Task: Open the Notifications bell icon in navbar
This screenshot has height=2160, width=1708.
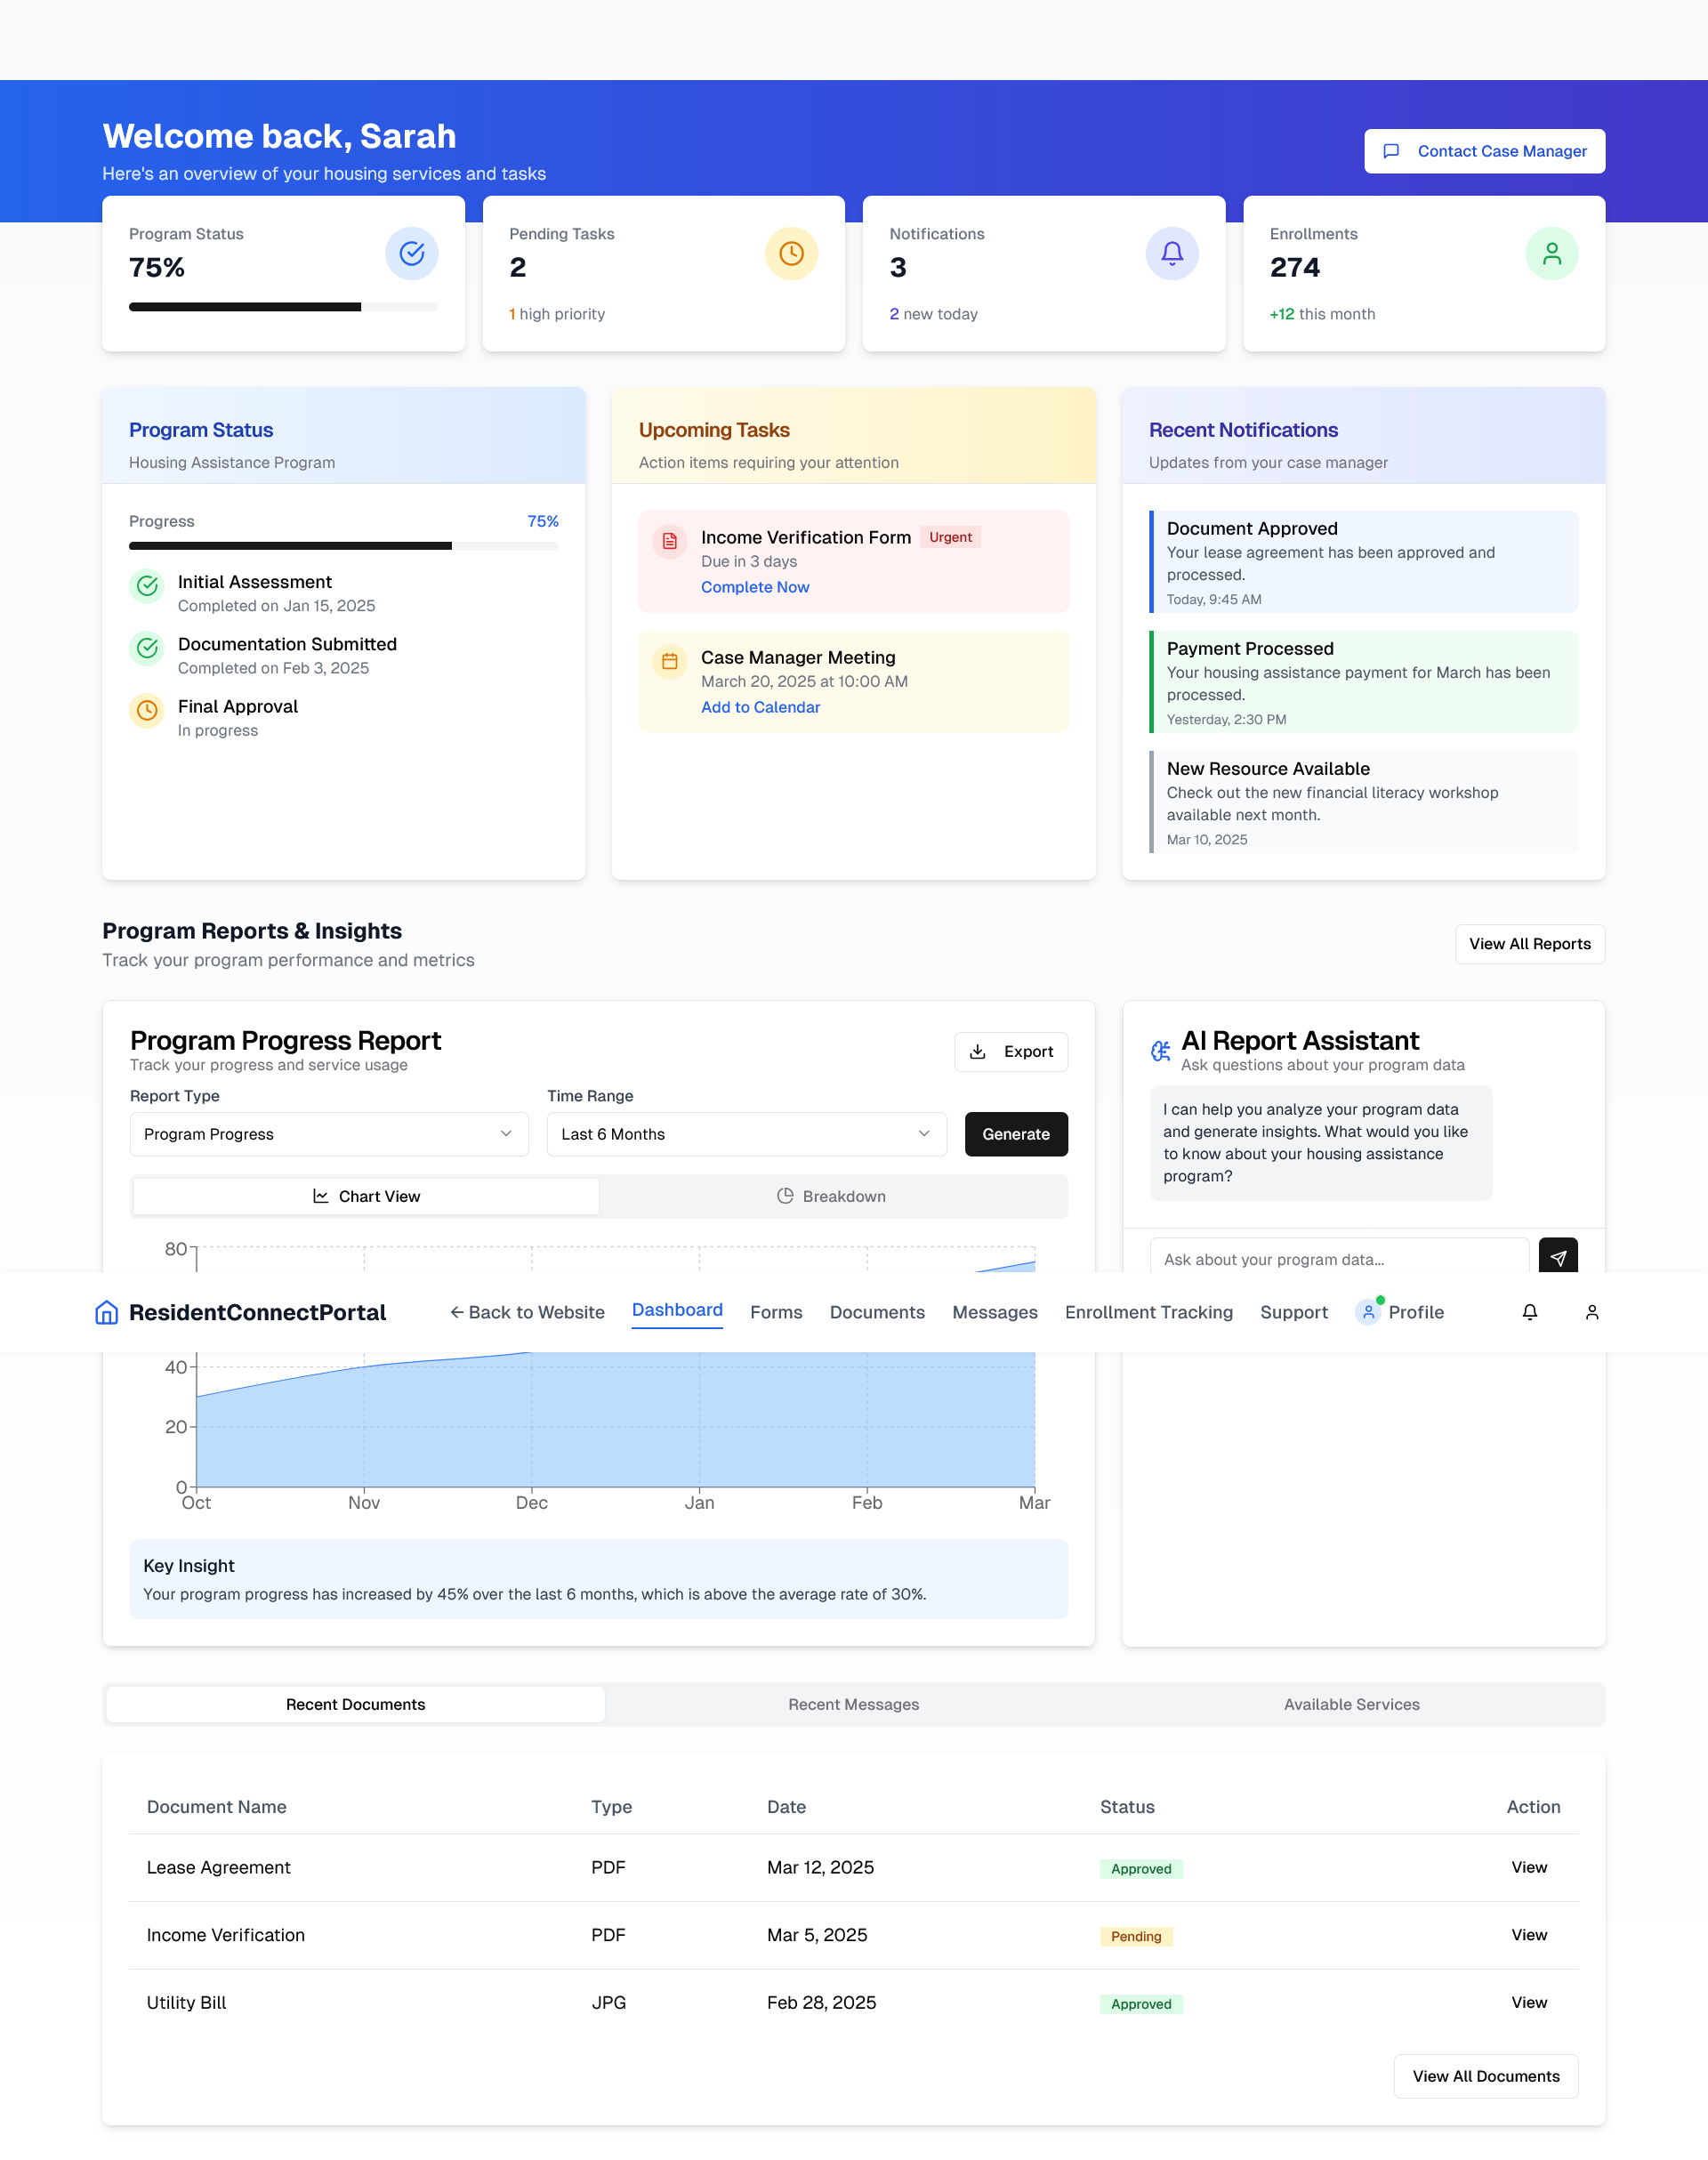Action: click(x=1530, y=1312)
